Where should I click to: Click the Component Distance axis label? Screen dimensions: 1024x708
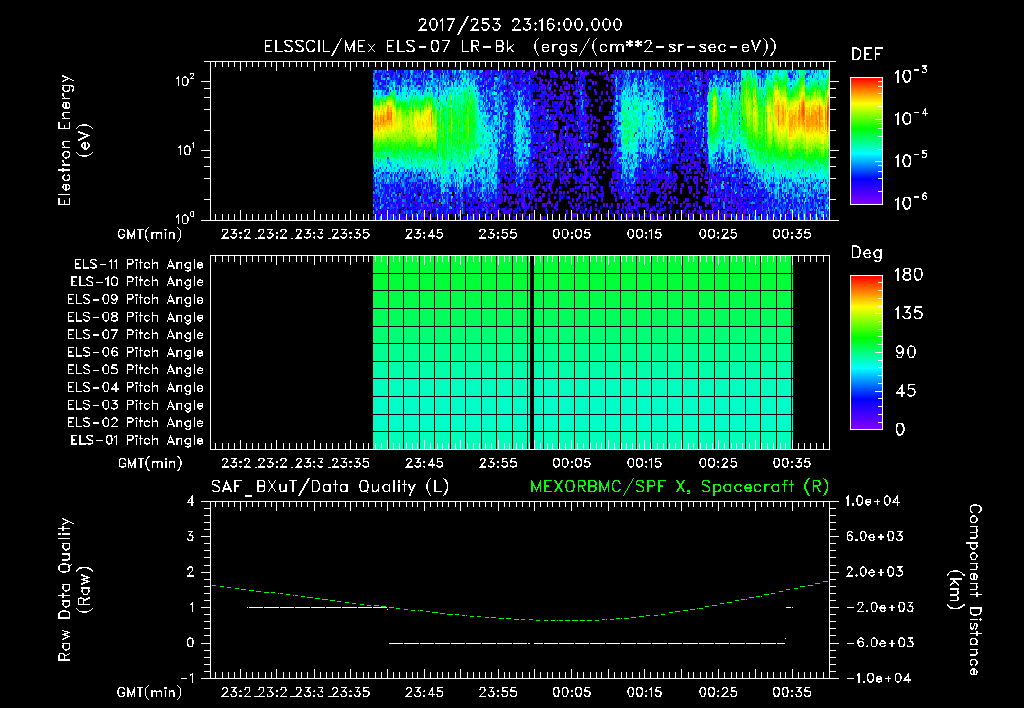[x=965, y=590]
